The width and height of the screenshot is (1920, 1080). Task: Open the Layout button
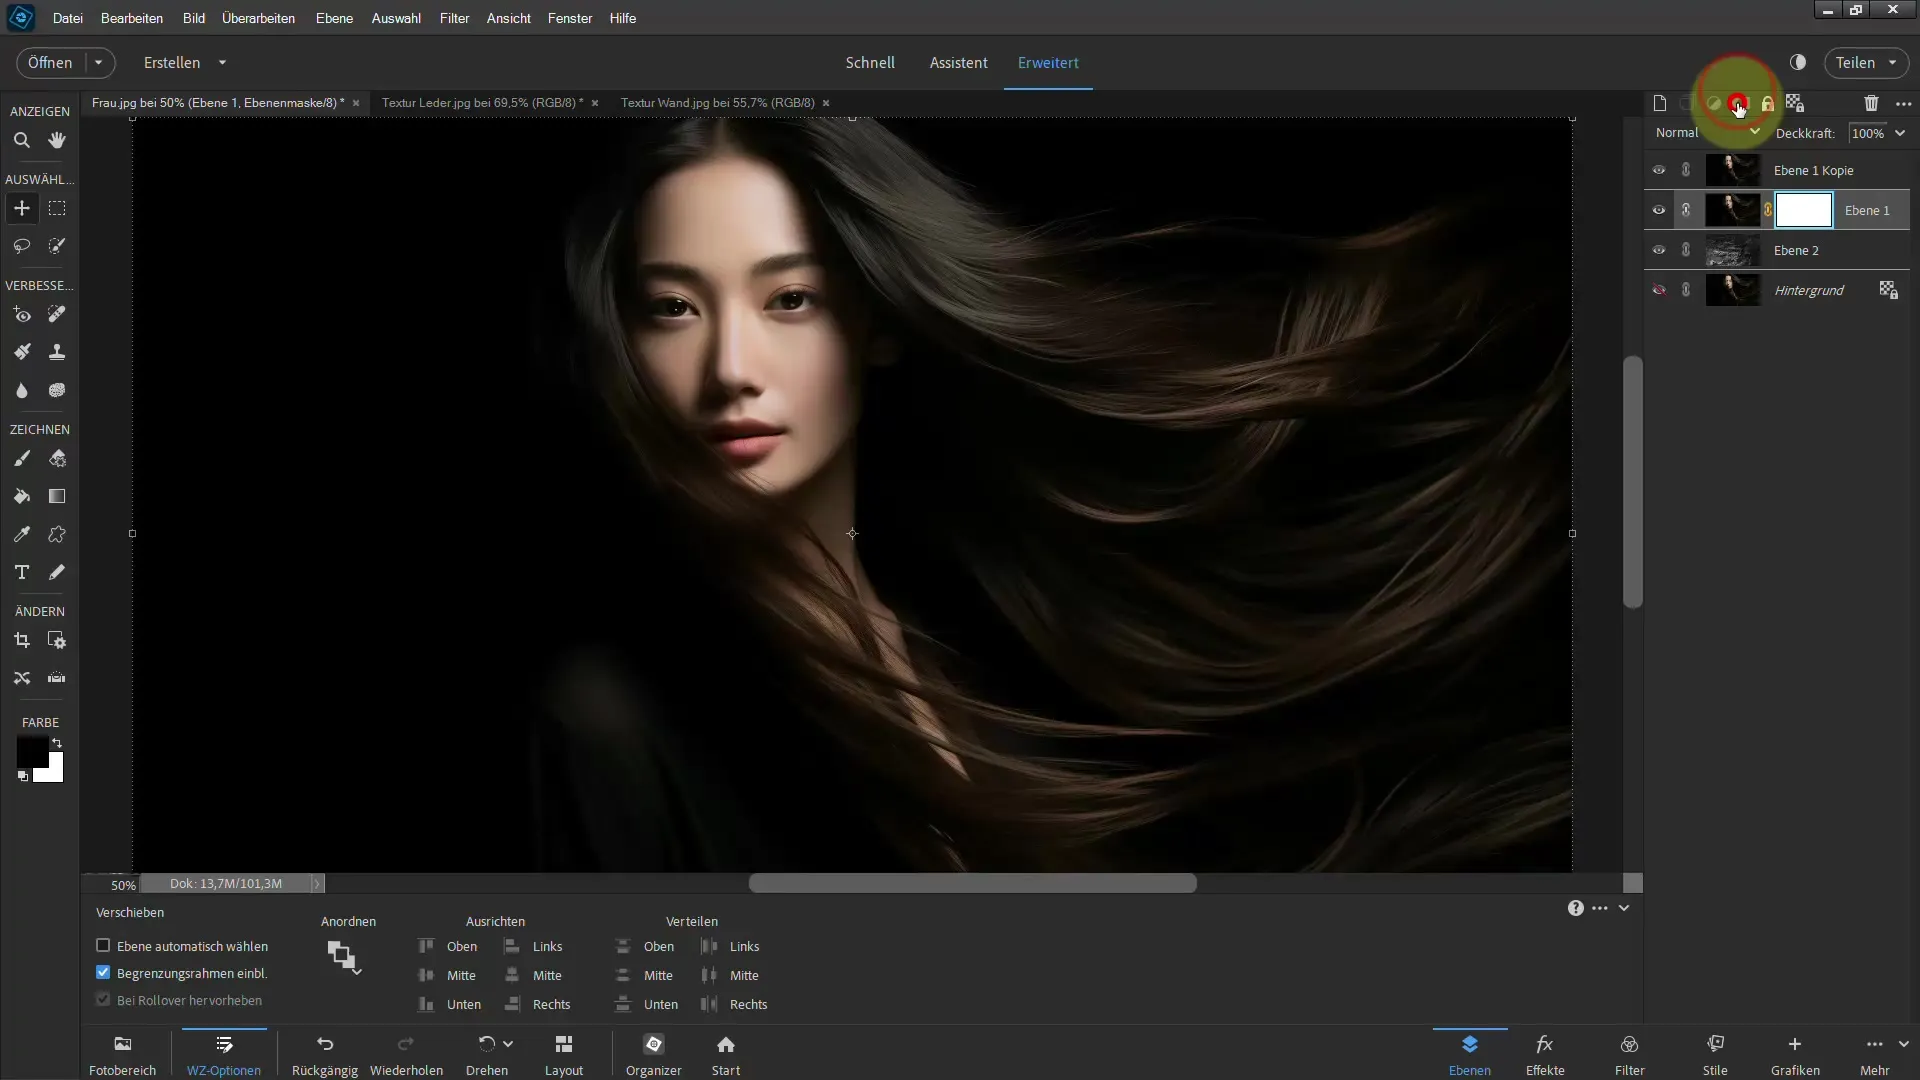click(x=564, y=1055)
